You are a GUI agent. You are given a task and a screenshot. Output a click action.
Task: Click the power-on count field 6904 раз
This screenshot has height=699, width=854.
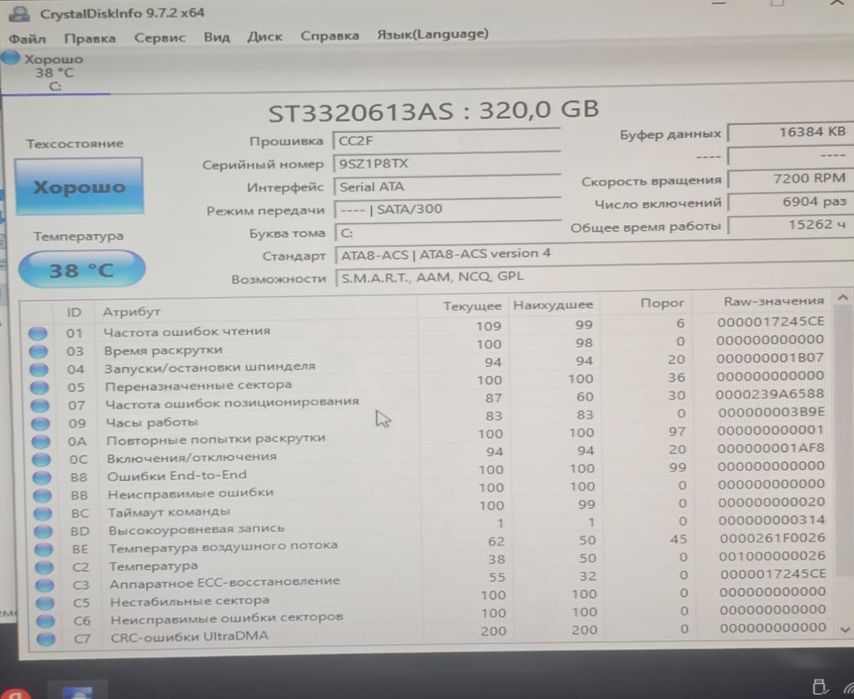[x=790, y=202]
